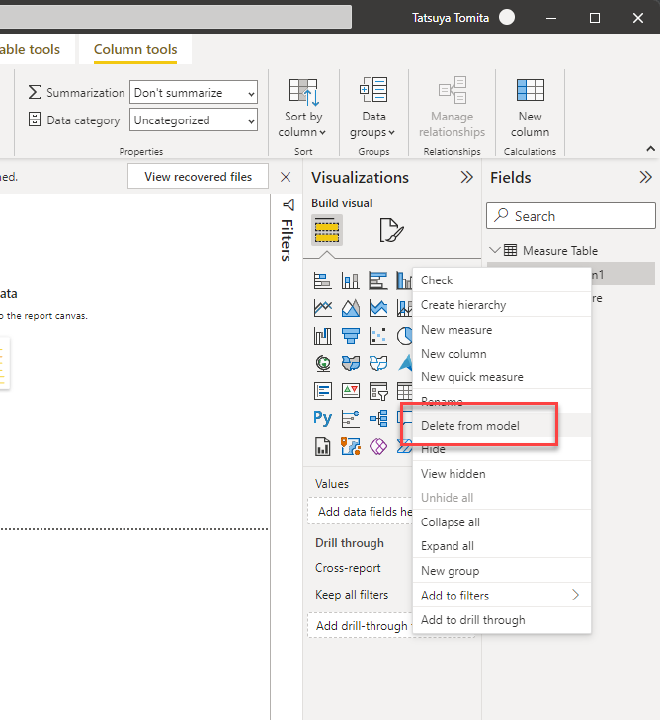Select the Scatter chart visual
Image resolution: width=660 pixels, height=720 pixels.
point(378,336)
